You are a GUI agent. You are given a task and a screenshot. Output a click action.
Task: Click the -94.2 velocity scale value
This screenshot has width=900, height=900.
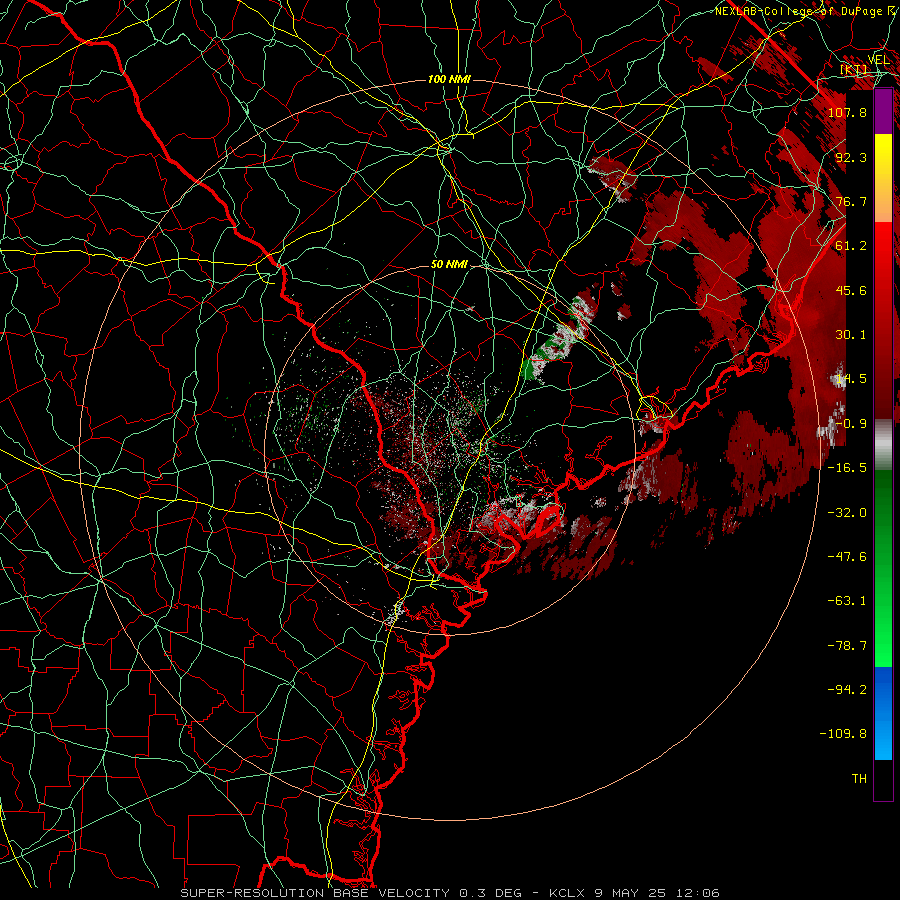point(847,690)
